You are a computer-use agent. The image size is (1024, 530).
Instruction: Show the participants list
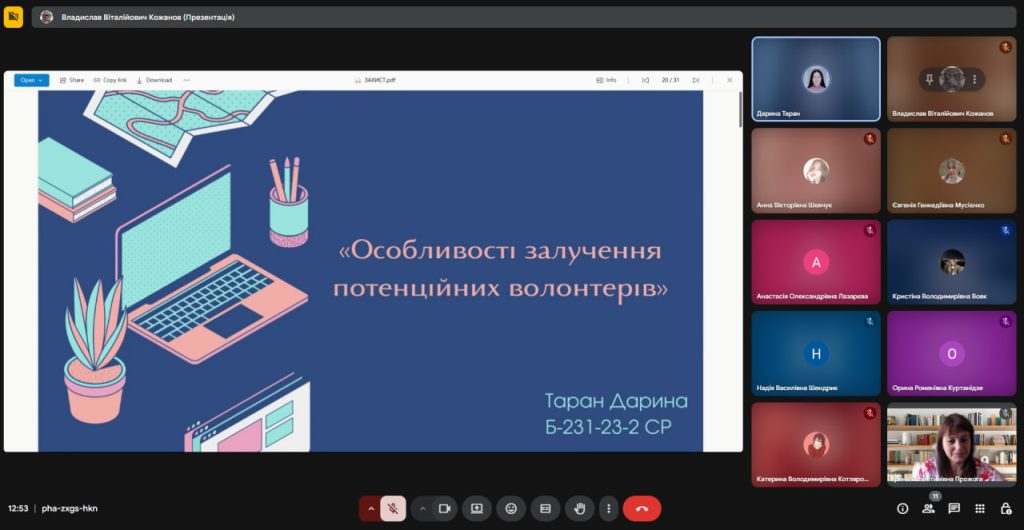[928, 508]
